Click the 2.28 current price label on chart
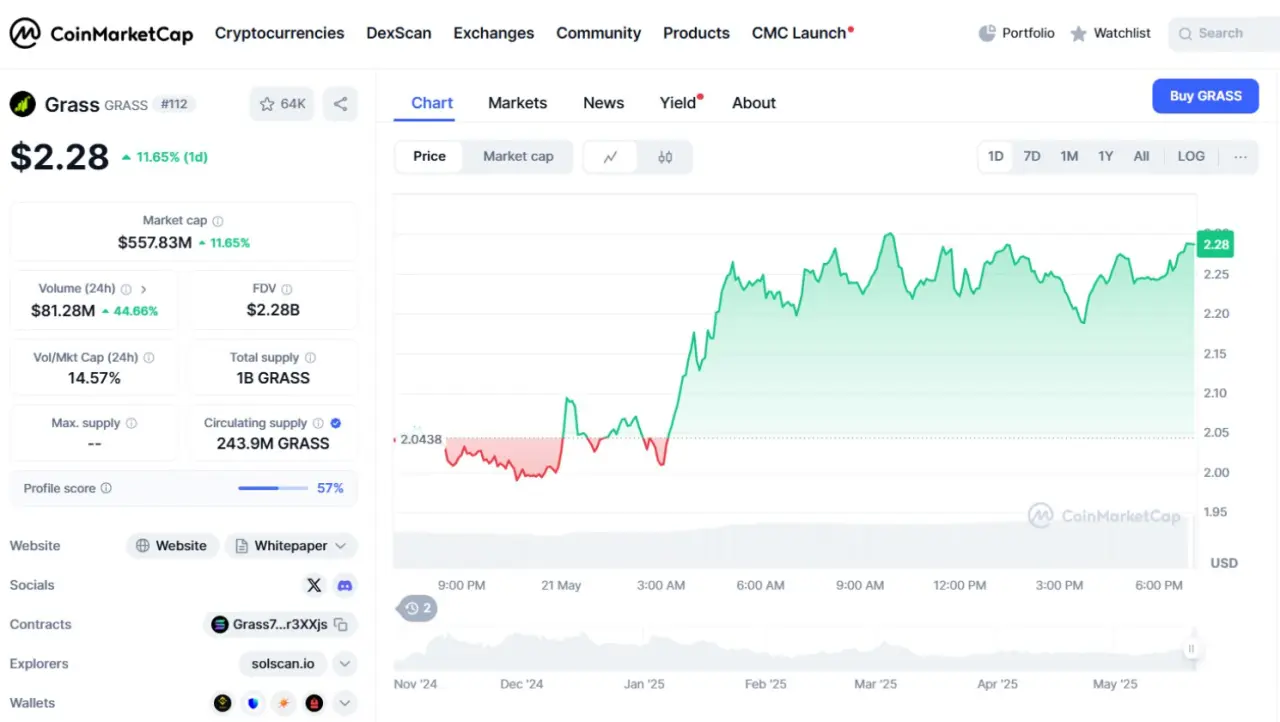 point(1216,245)
